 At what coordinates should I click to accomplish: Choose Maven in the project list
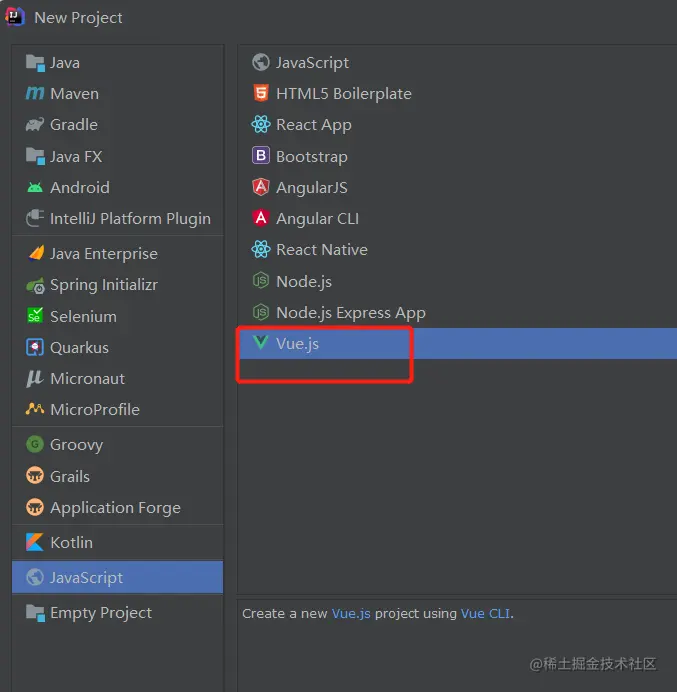[x=117, y=94]
